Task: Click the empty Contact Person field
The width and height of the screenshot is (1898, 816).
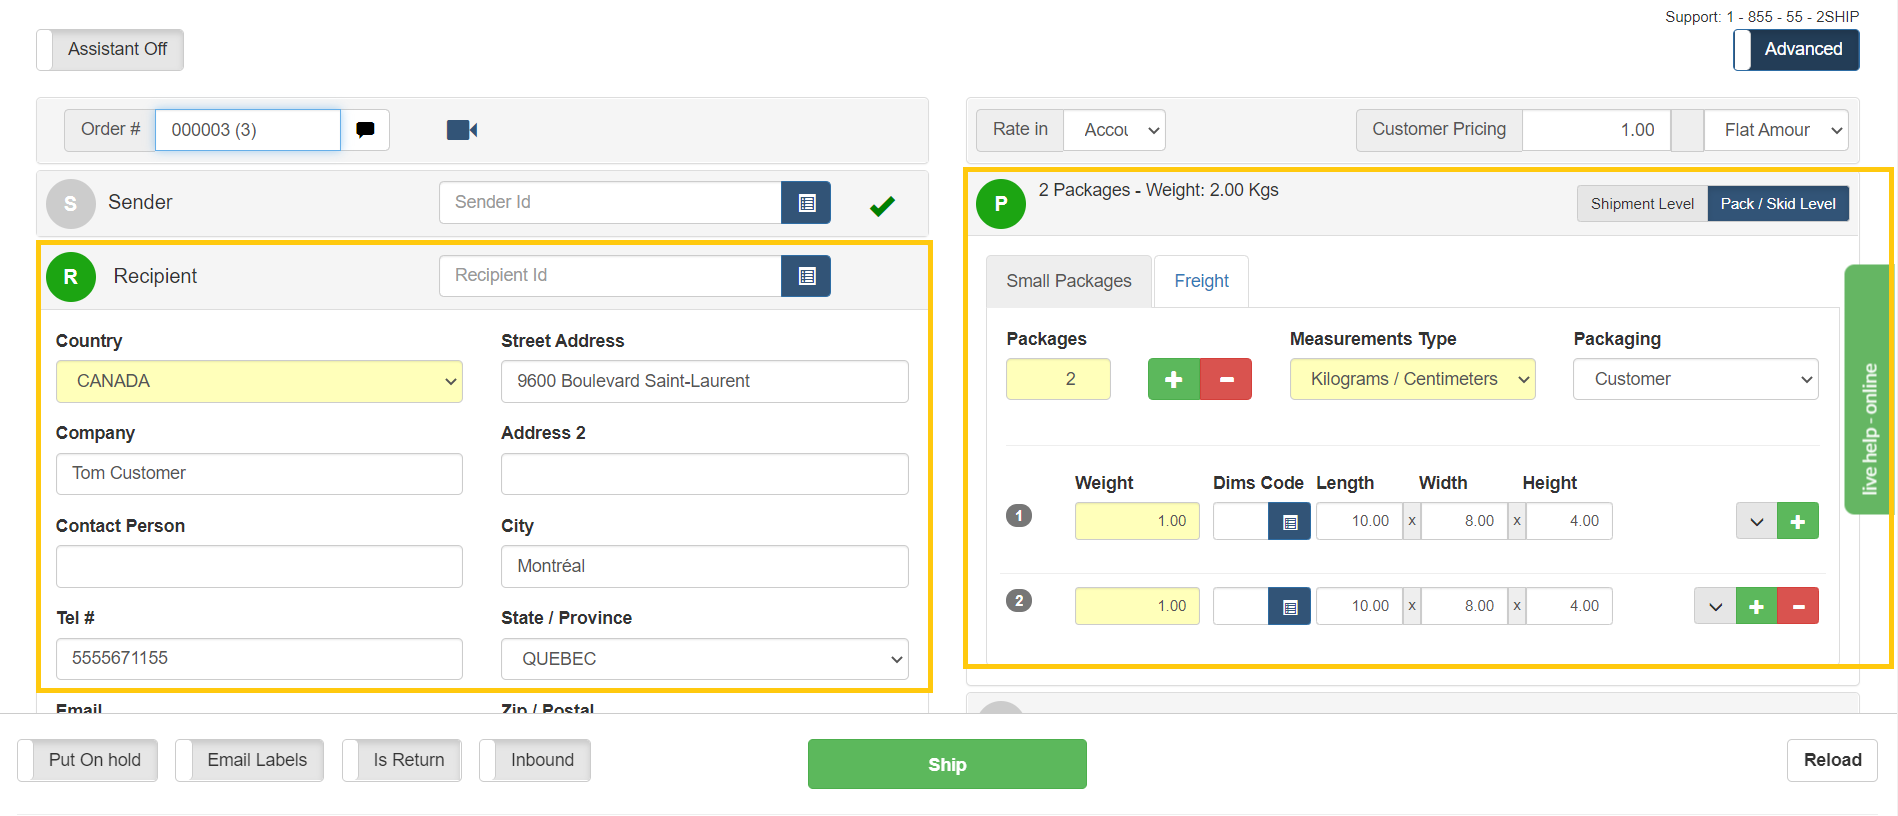Action: [259, 566]
